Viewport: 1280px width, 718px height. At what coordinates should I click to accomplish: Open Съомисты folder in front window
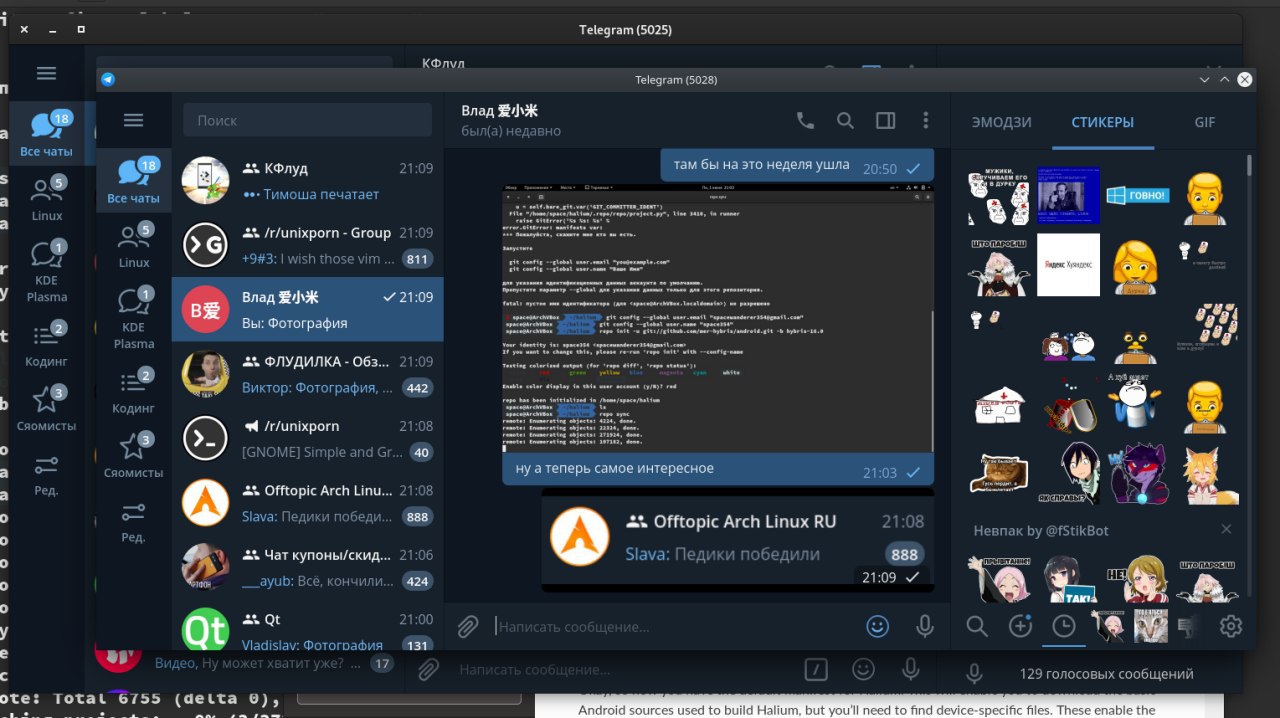point(133,455)
